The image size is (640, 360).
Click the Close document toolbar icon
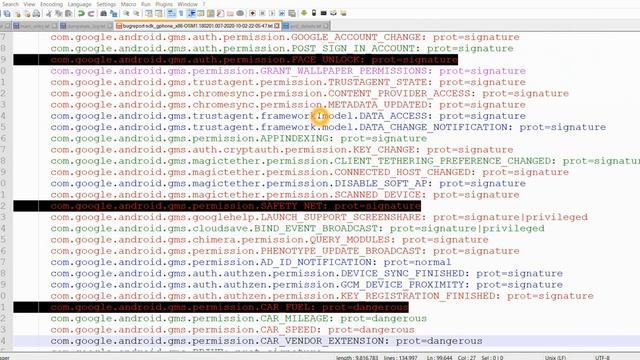(x=18, y=13)
